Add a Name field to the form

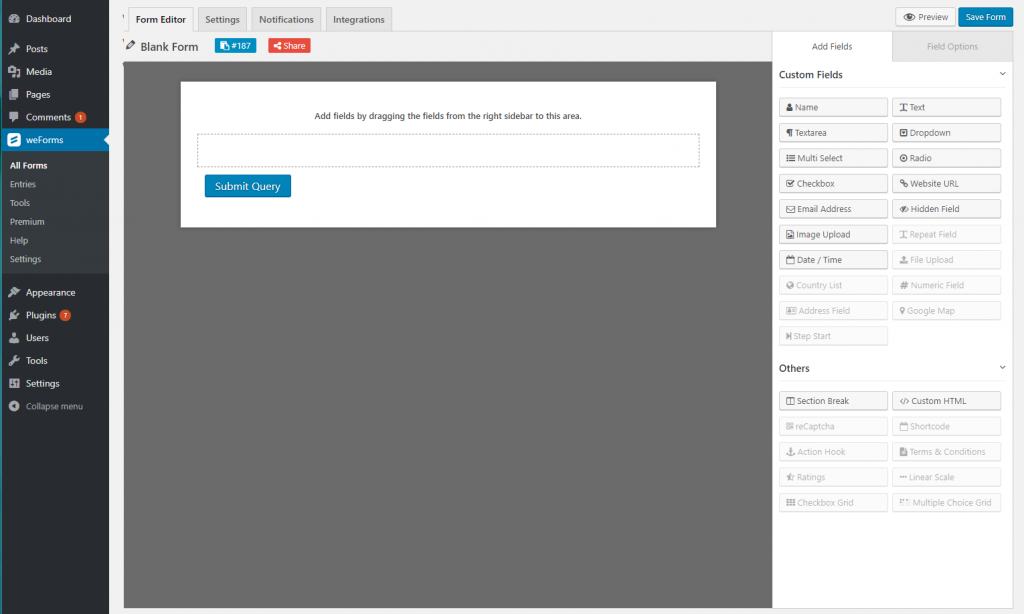point(833,107)
